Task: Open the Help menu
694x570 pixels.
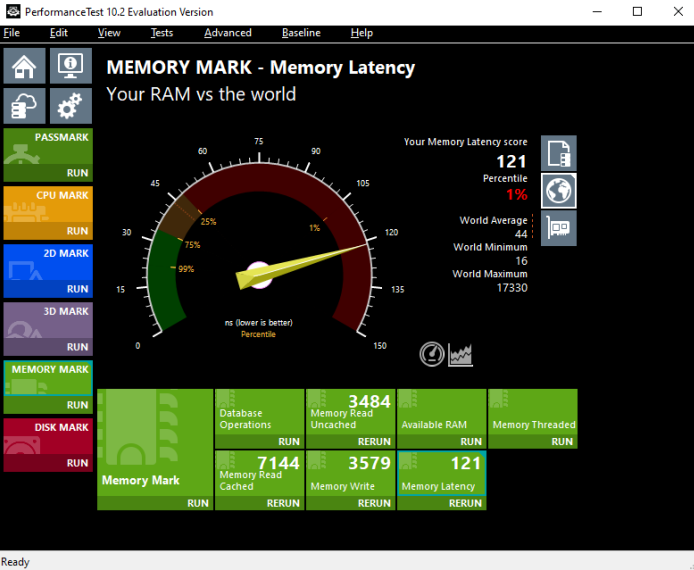Action: (362, 33)
